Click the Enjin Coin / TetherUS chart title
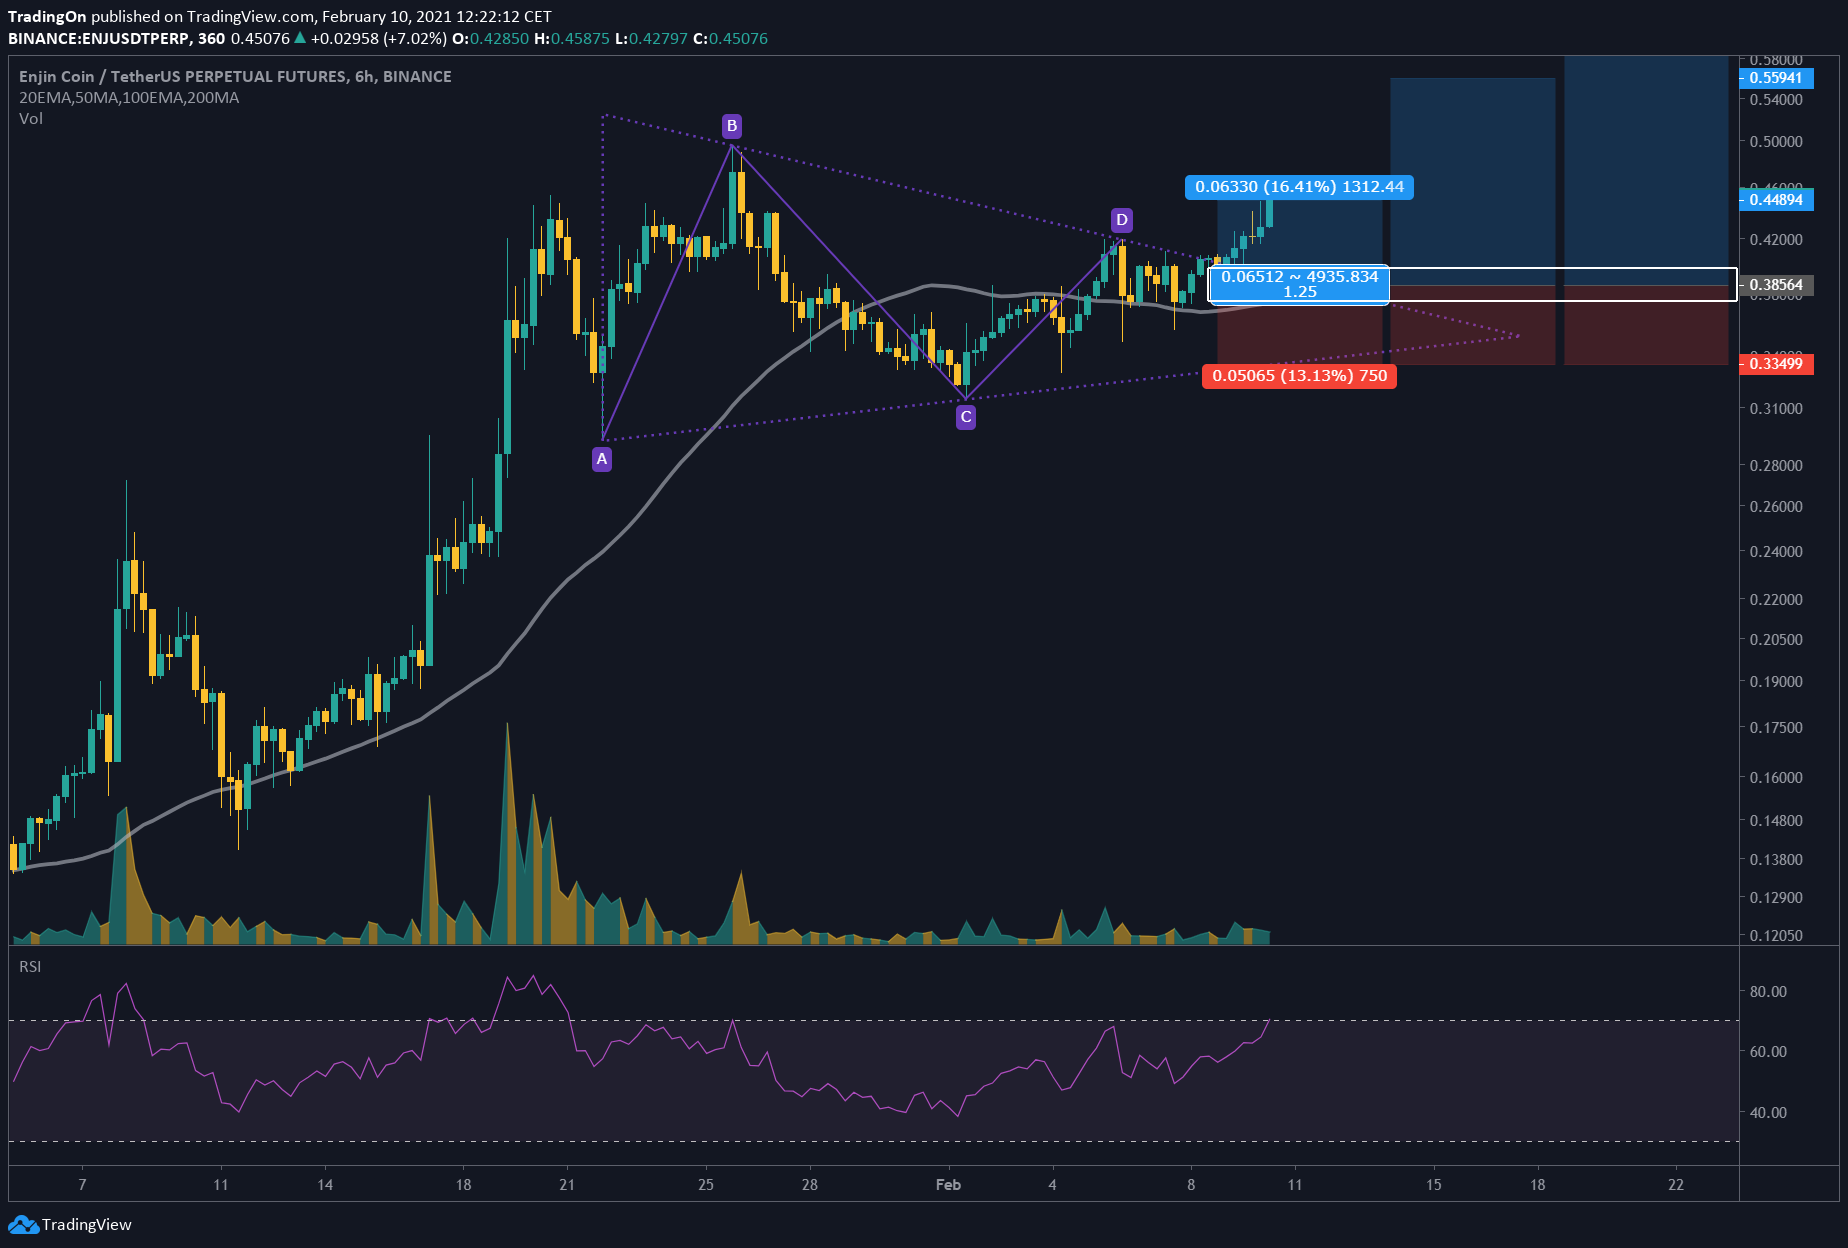Viewport: 1848px width, 1248px height. (235, 76)
